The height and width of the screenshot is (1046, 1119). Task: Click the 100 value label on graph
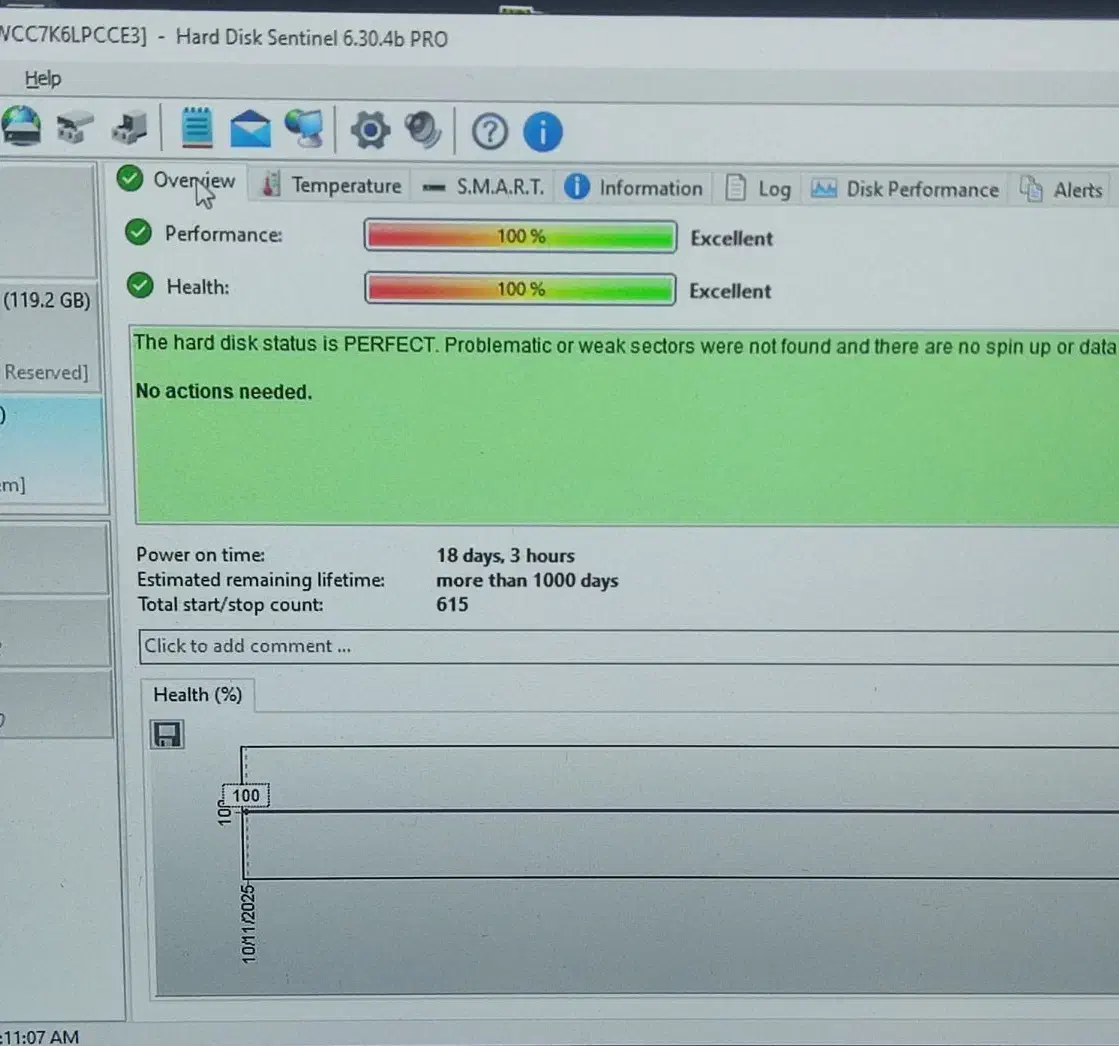coord(245,796)
